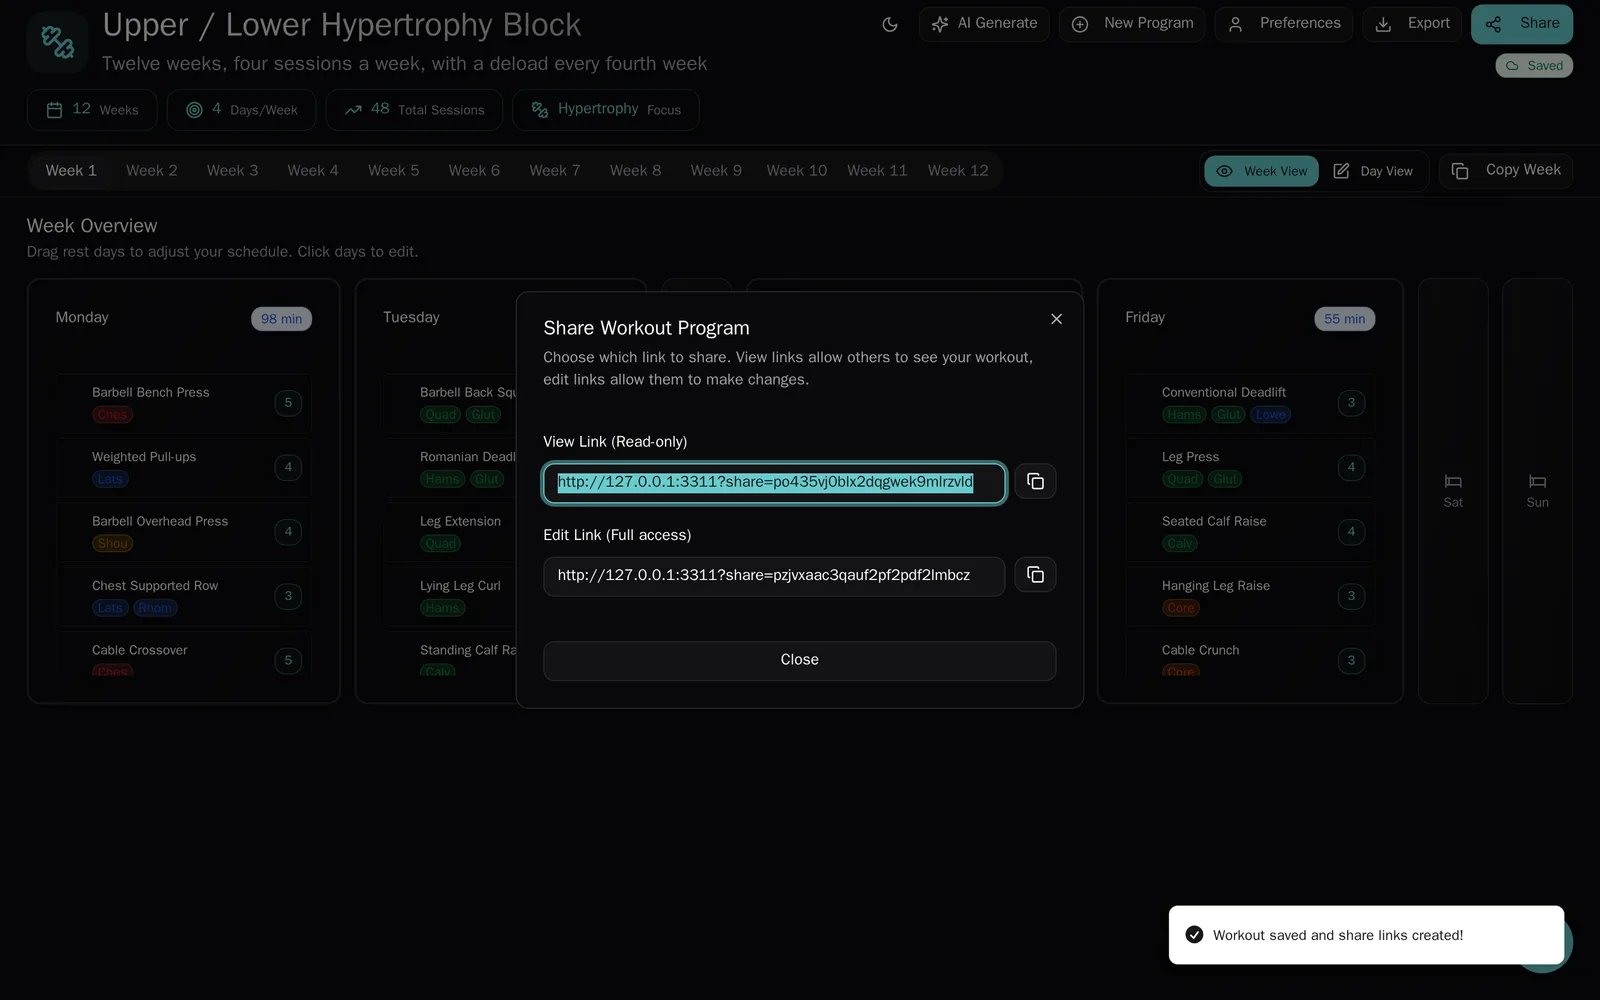Select the Barbell Bench Press exercise
Viewport: 1600px width, 1000px height.
click(x=184, y=403)
